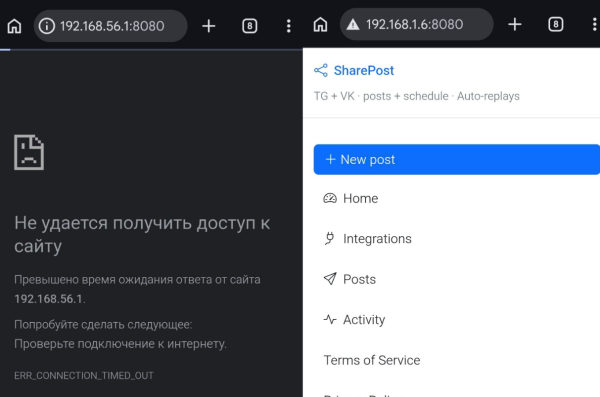600x397 pixels.
Task: Open a new tab in left browser
Action: pos(209,26)
